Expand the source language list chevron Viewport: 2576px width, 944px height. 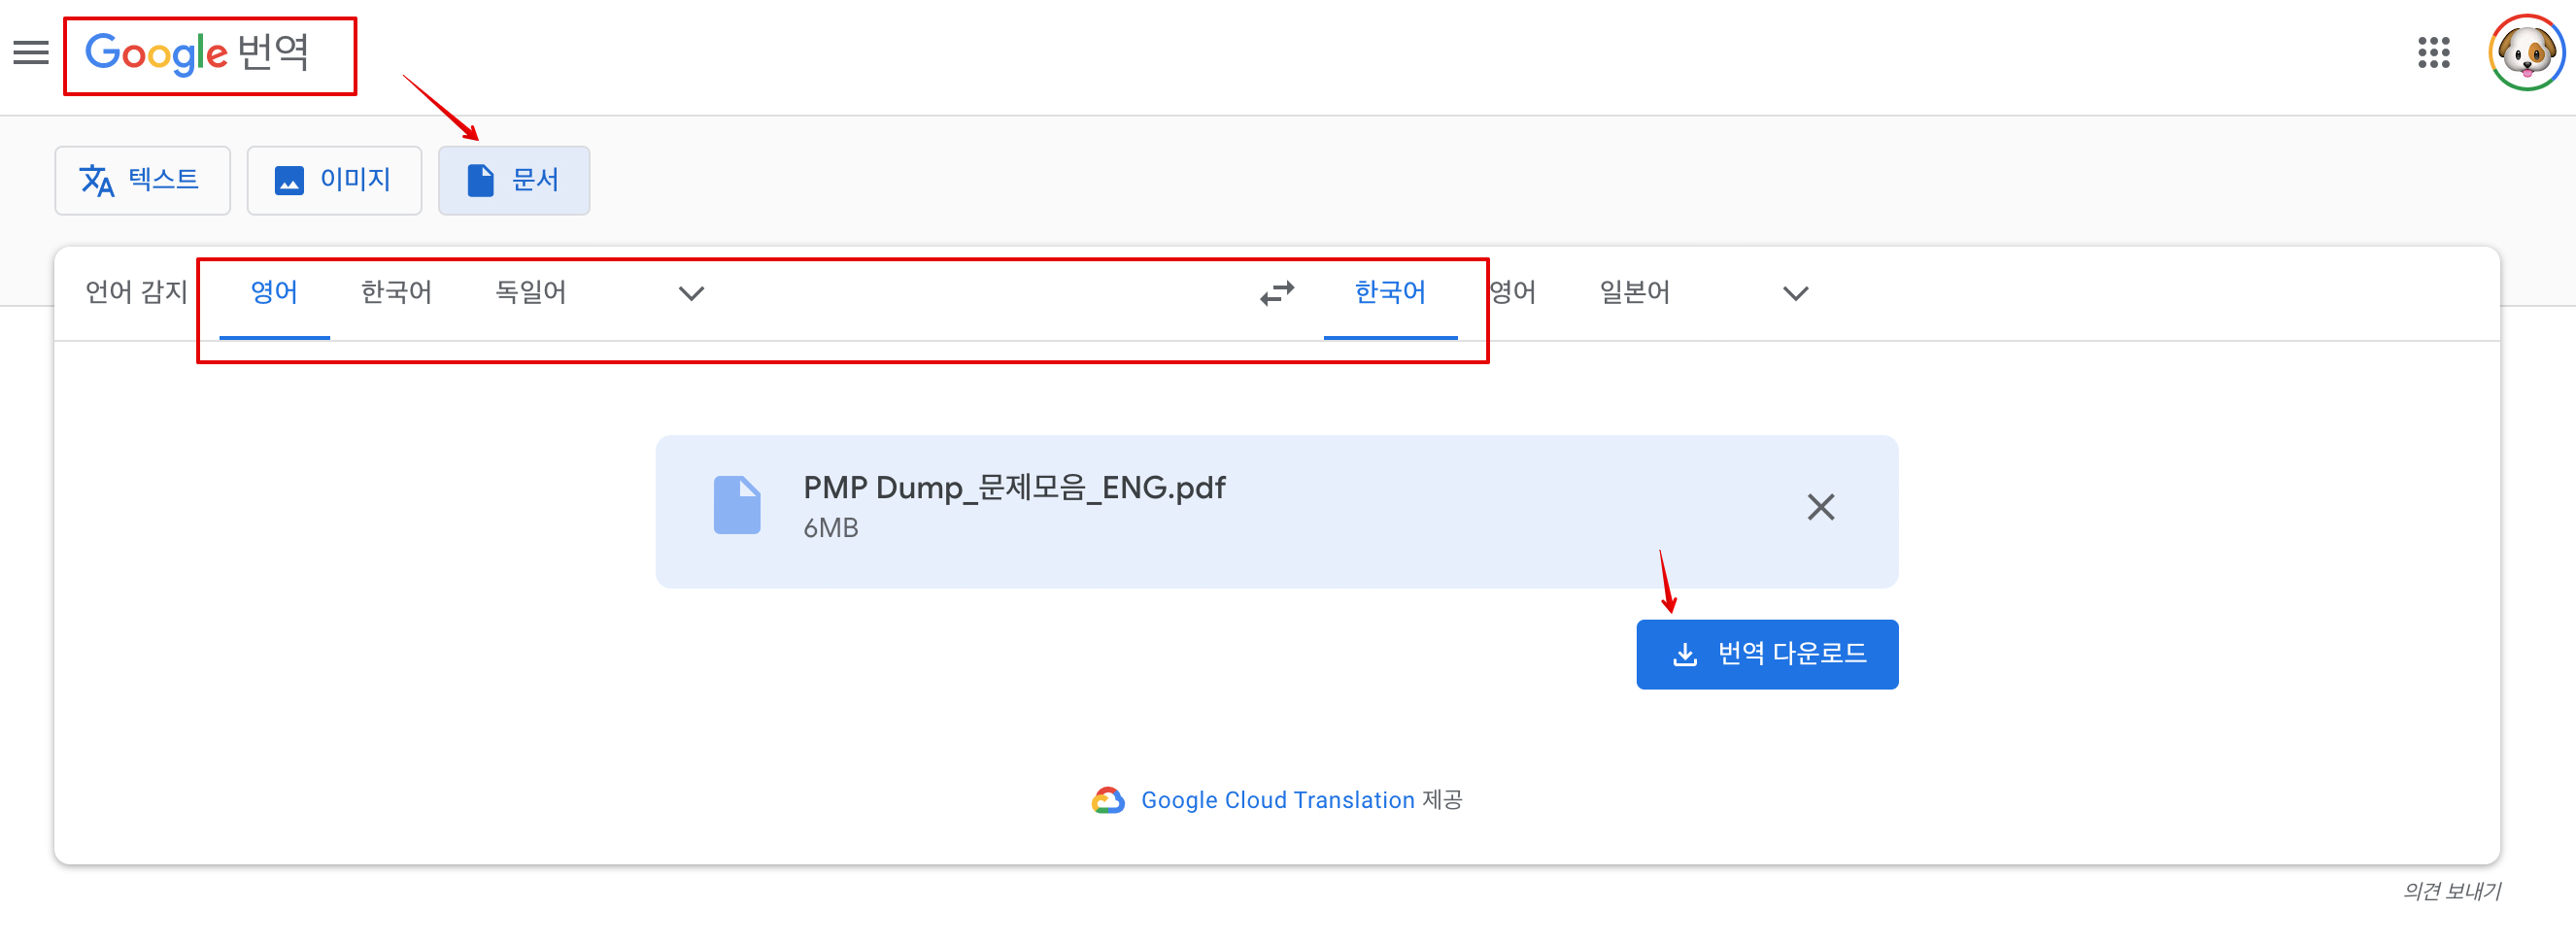pos(691,293)
